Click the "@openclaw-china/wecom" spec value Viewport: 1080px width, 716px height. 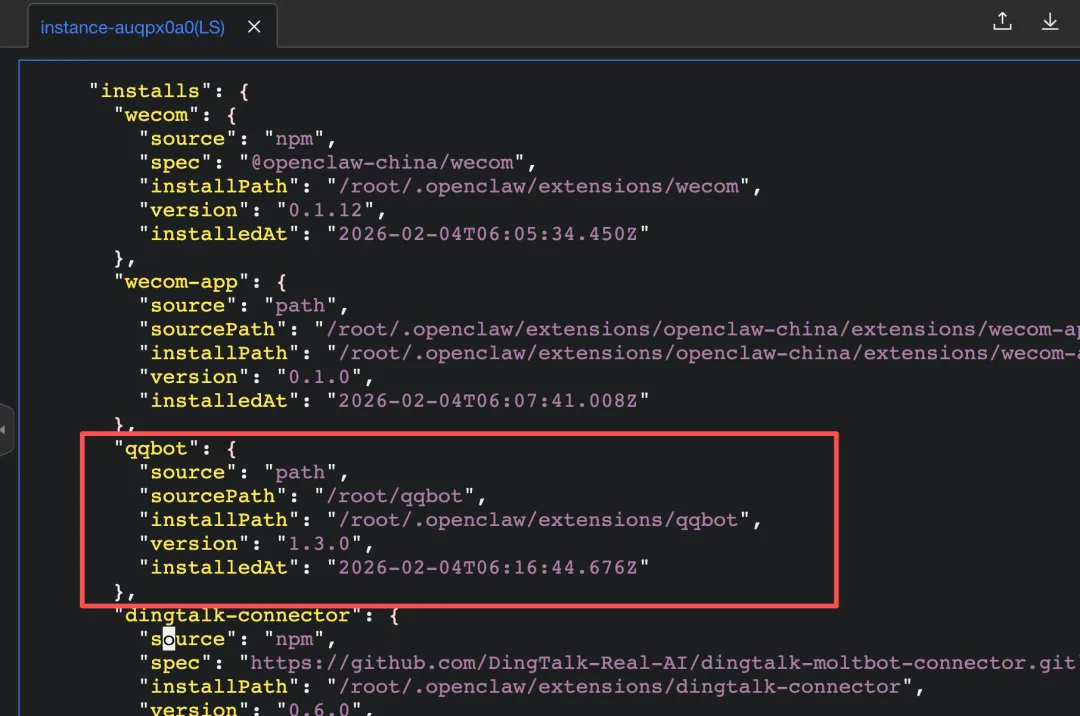[382, 162]
